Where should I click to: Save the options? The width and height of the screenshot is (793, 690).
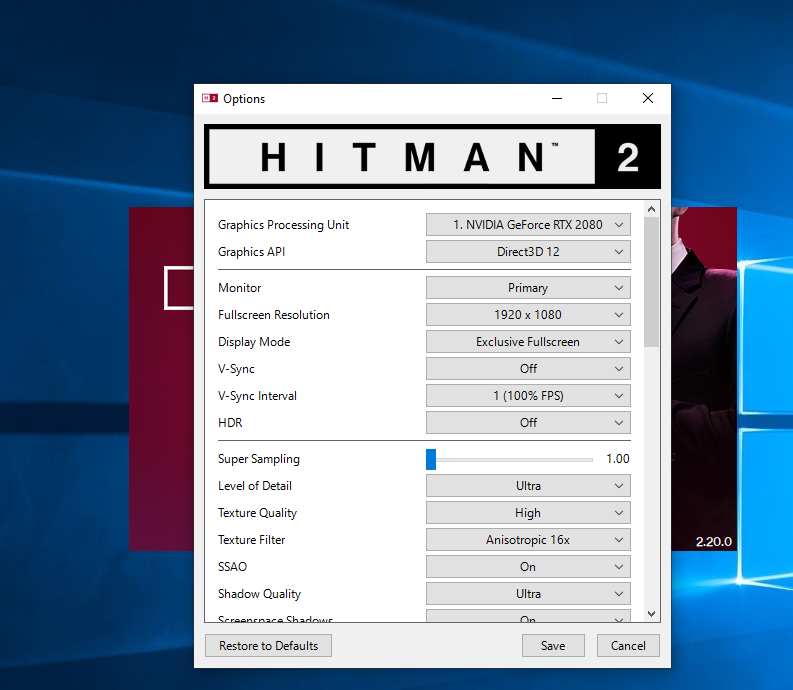coord(553,646)
